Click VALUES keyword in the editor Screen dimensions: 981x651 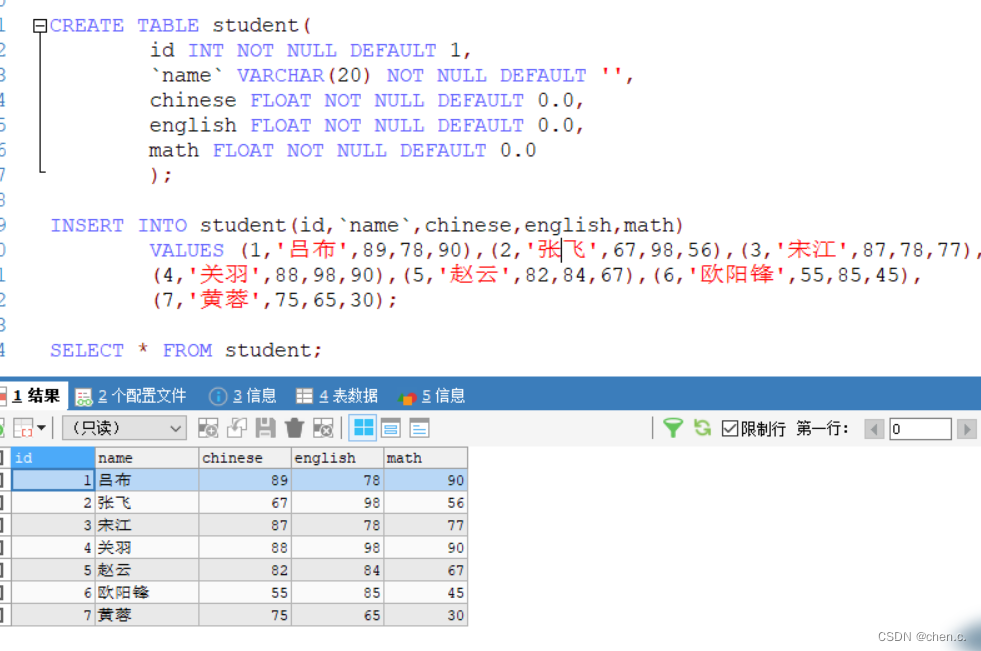point(186,251)
